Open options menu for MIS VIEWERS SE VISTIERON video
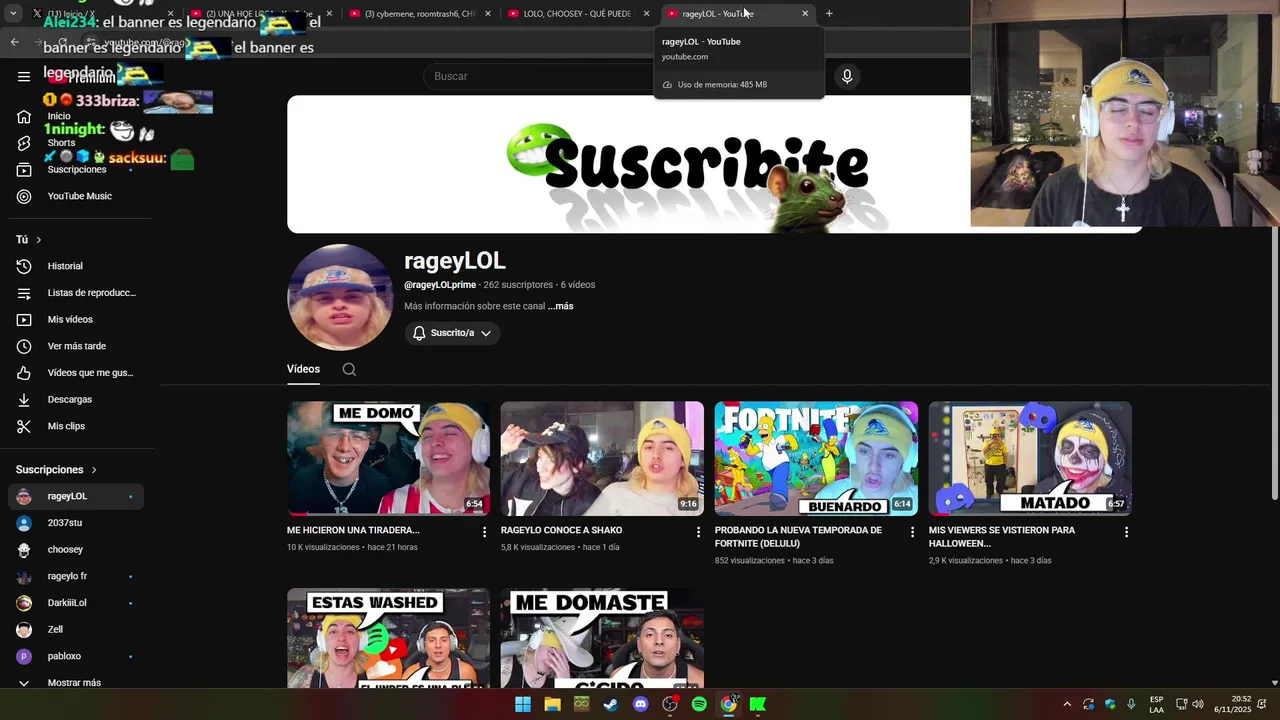 tap(1126, 532)
